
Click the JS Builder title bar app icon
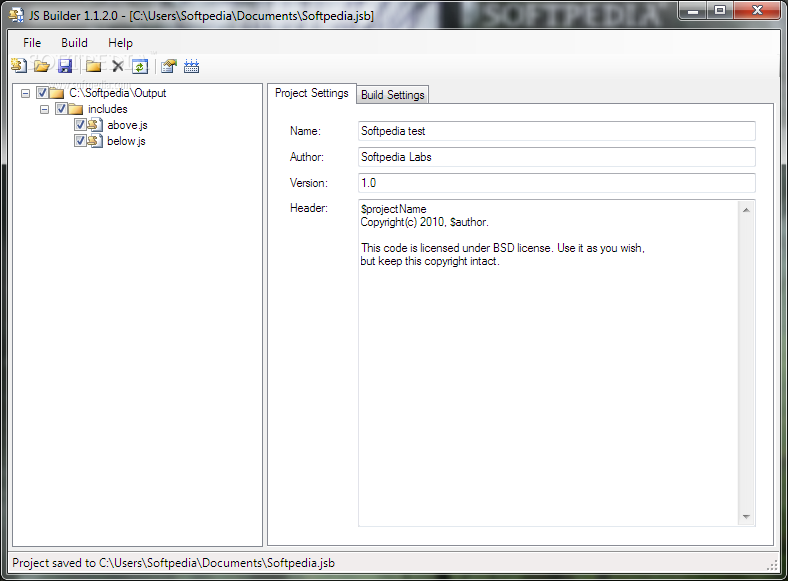16,15
